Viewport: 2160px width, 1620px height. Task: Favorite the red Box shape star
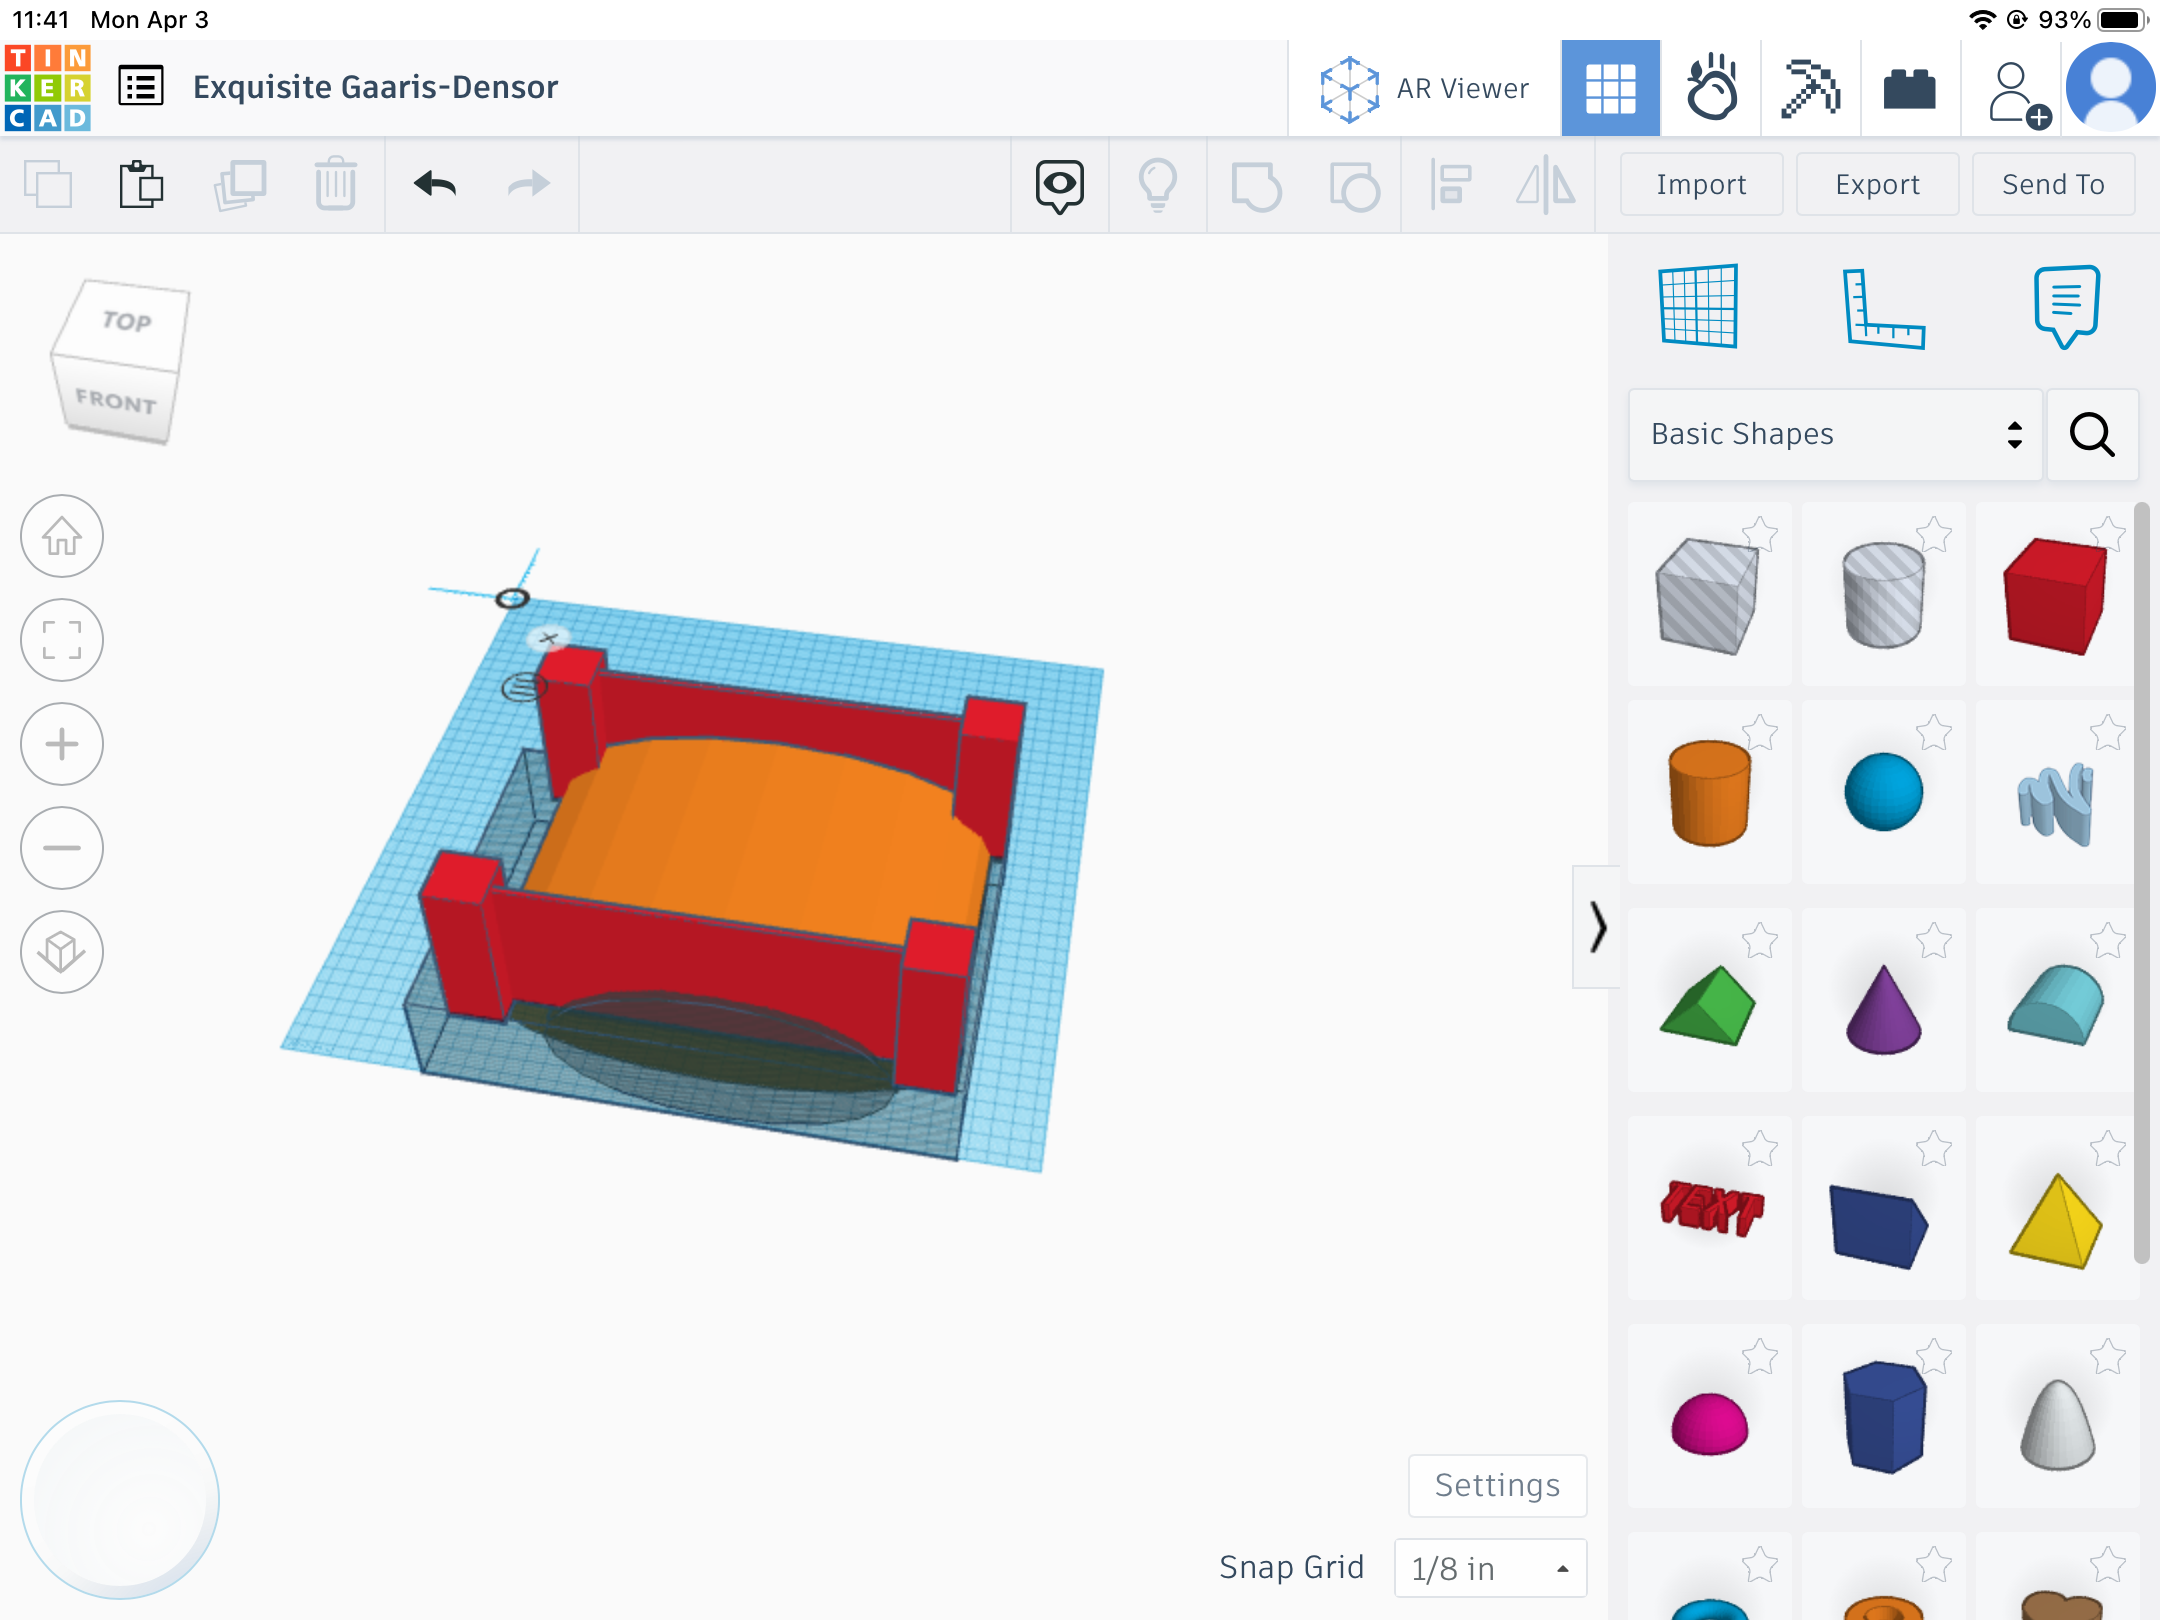tap(2107, 534)
